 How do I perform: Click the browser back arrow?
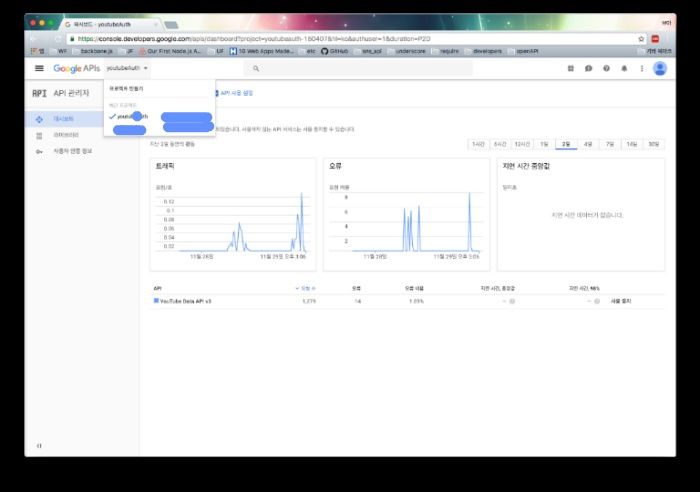(34, 39)
